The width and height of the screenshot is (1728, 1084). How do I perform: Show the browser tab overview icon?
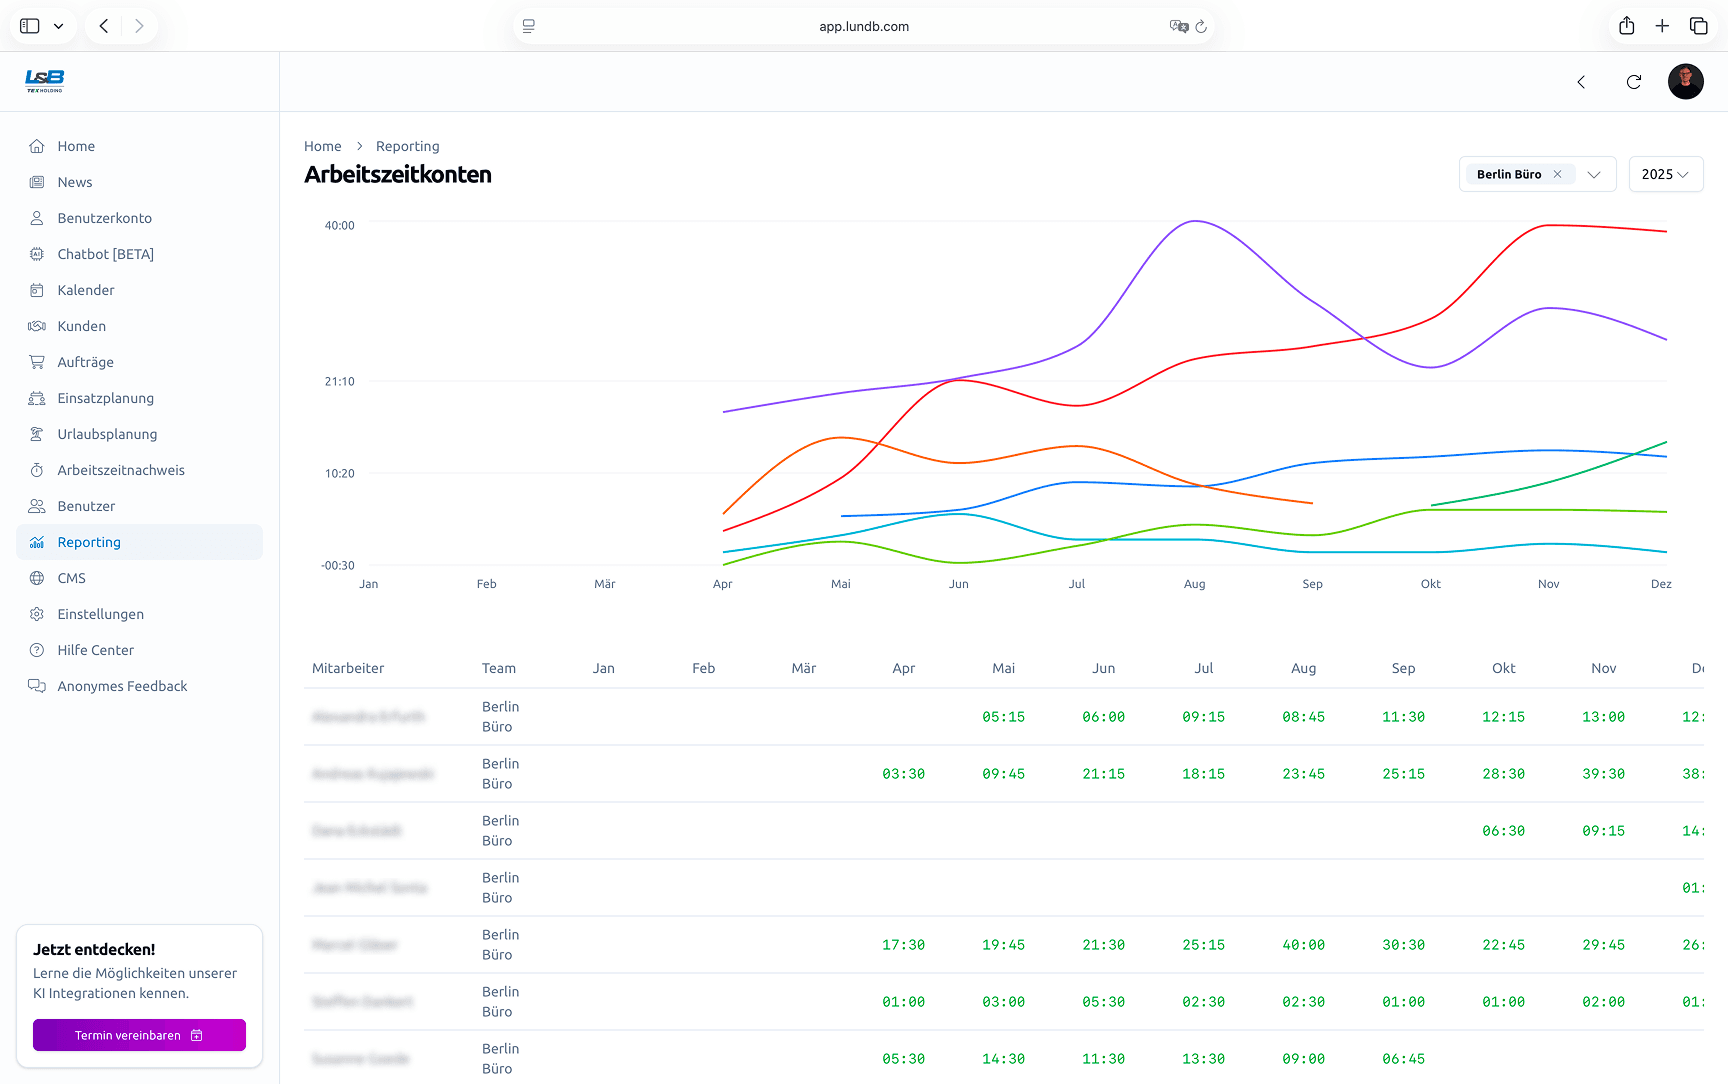pyautogui.click(x=1698, y=26)
